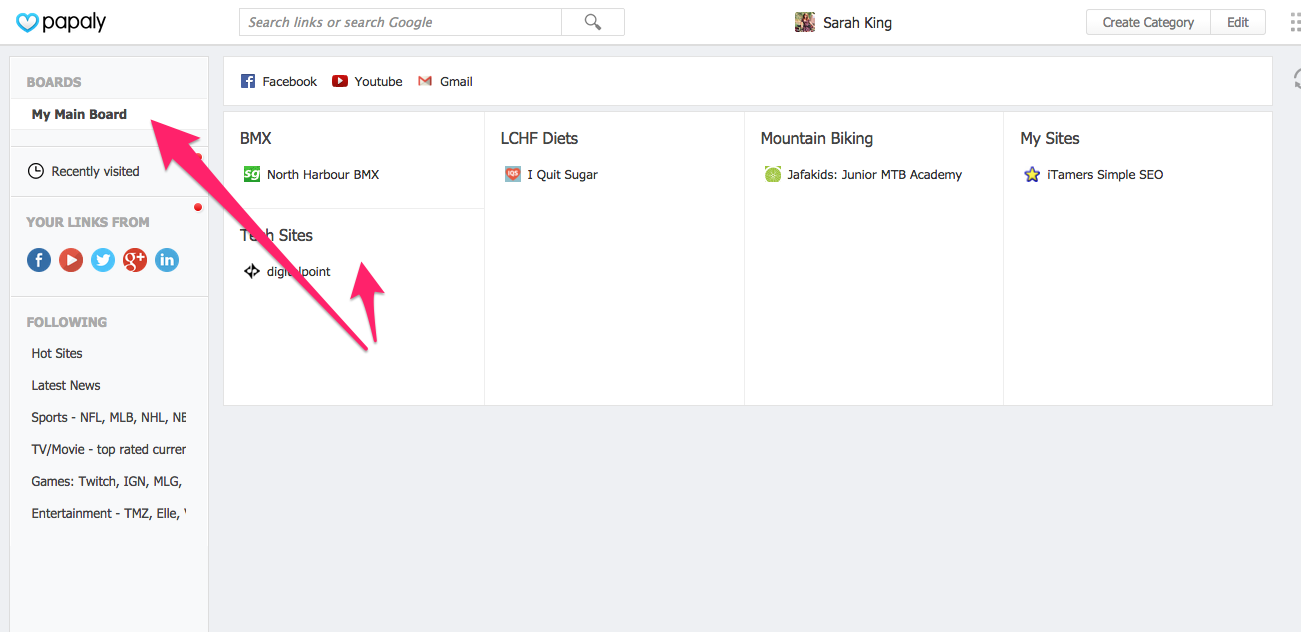Click the Gmail bookmark icon
The image size is (1301, 632).
pos(425,81)
